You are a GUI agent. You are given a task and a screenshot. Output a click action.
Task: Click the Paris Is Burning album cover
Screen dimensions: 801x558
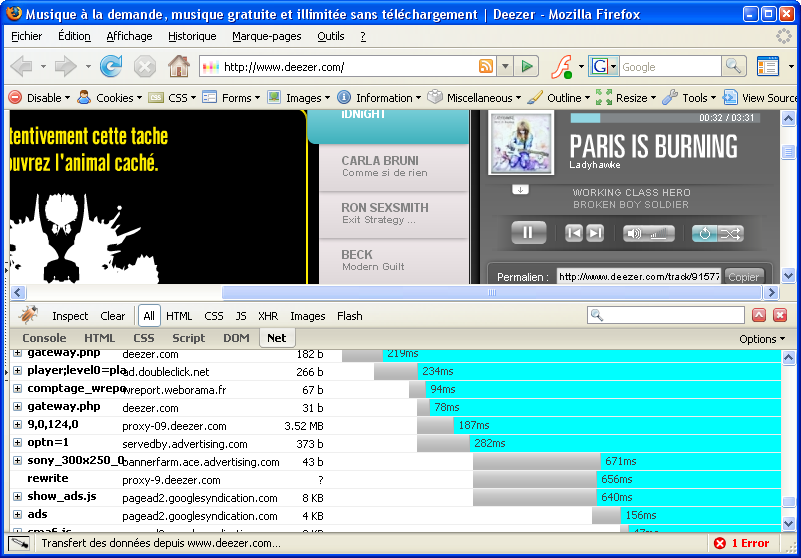click(x=521, y=143)
